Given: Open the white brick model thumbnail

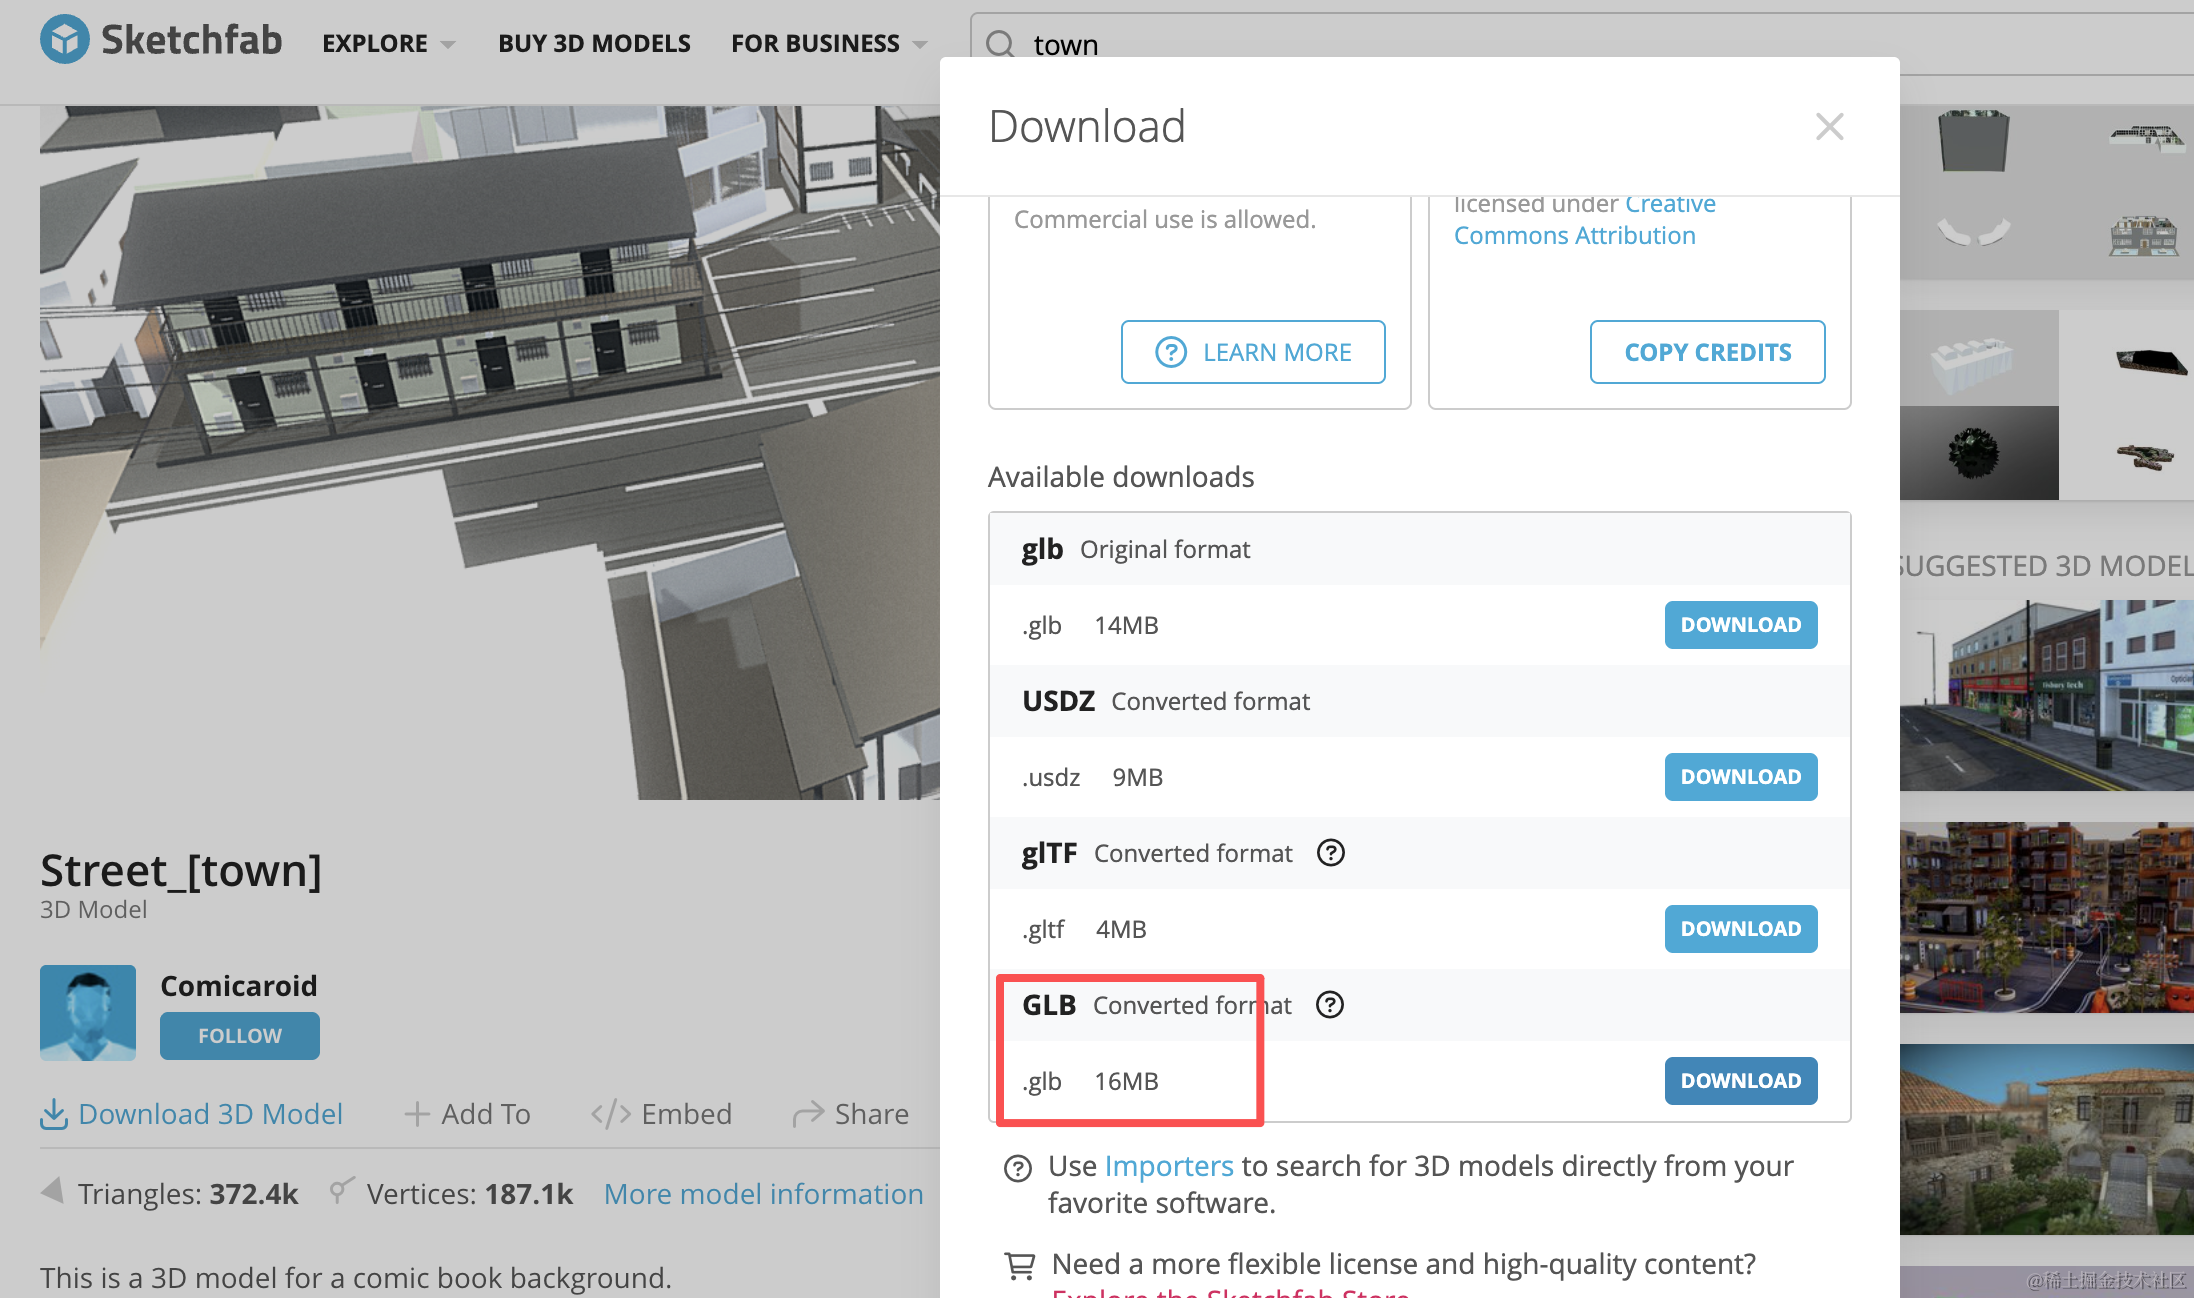Looking at the screenshot, I should click(x=1979, y=358).
